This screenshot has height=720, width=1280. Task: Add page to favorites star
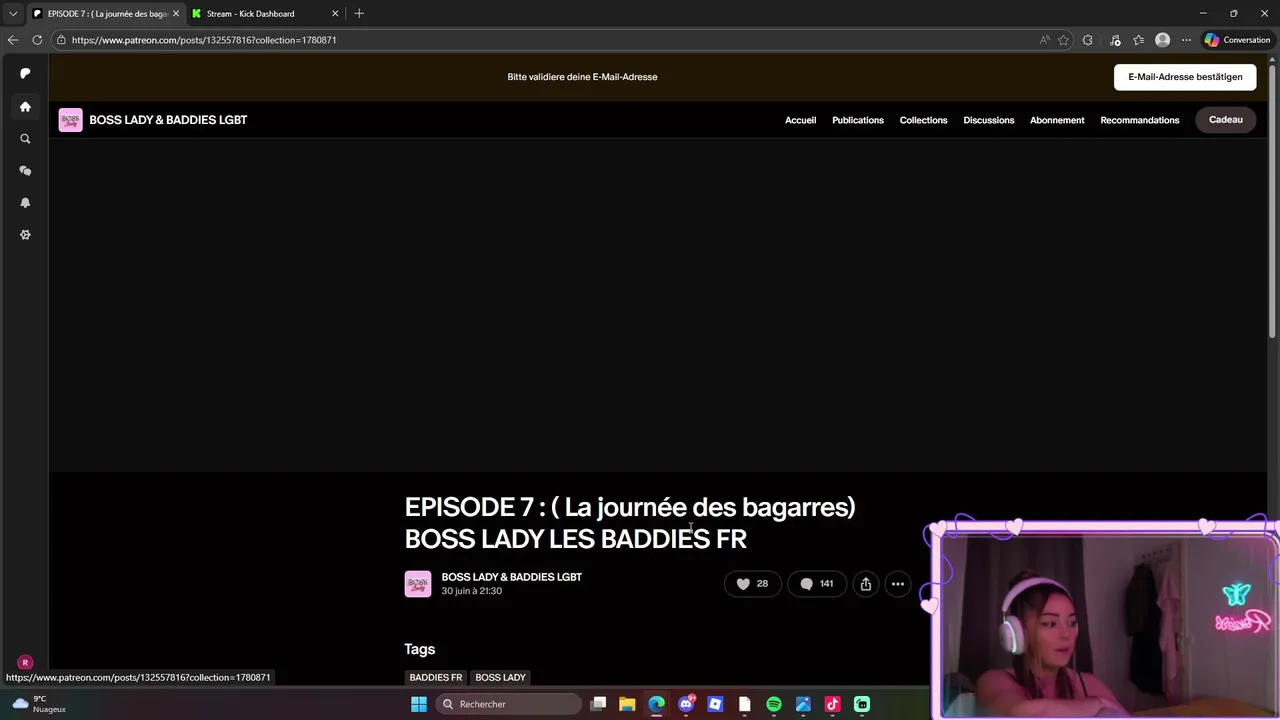[x=1063, y=40]
